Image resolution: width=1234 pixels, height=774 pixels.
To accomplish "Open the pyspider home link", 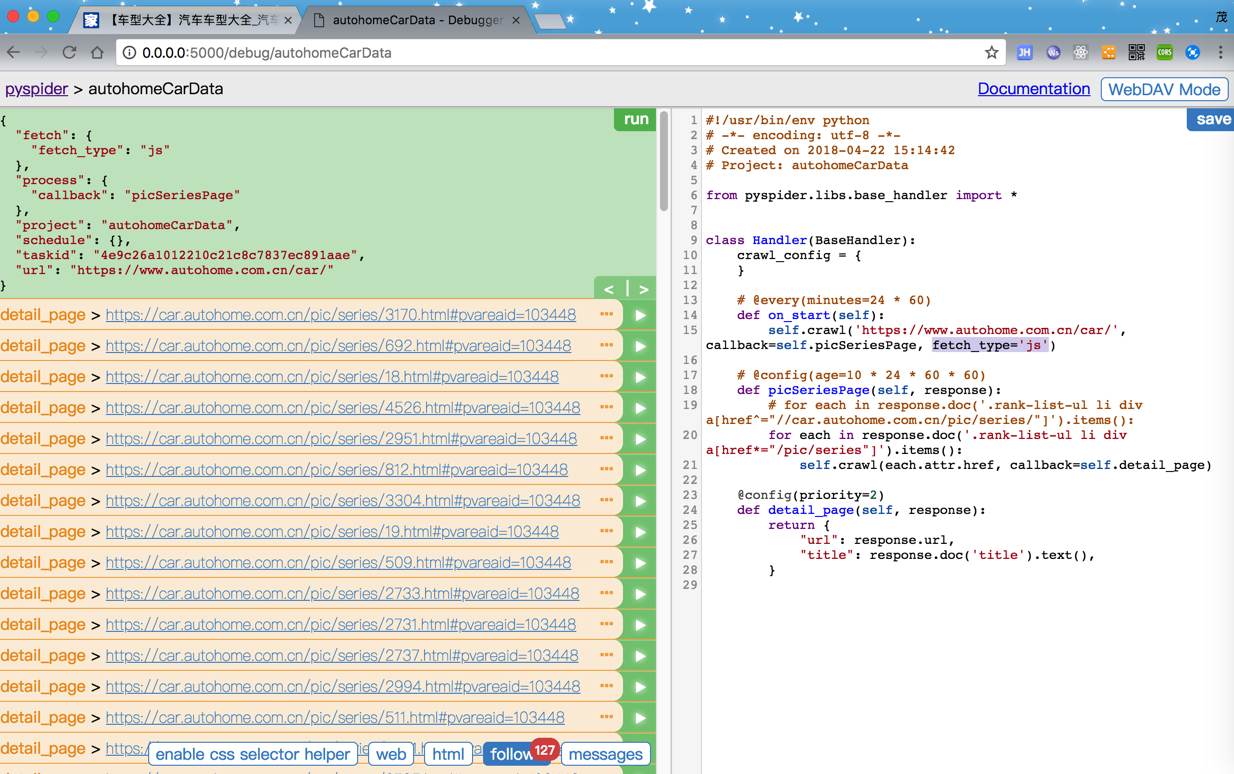I will 36,89.
